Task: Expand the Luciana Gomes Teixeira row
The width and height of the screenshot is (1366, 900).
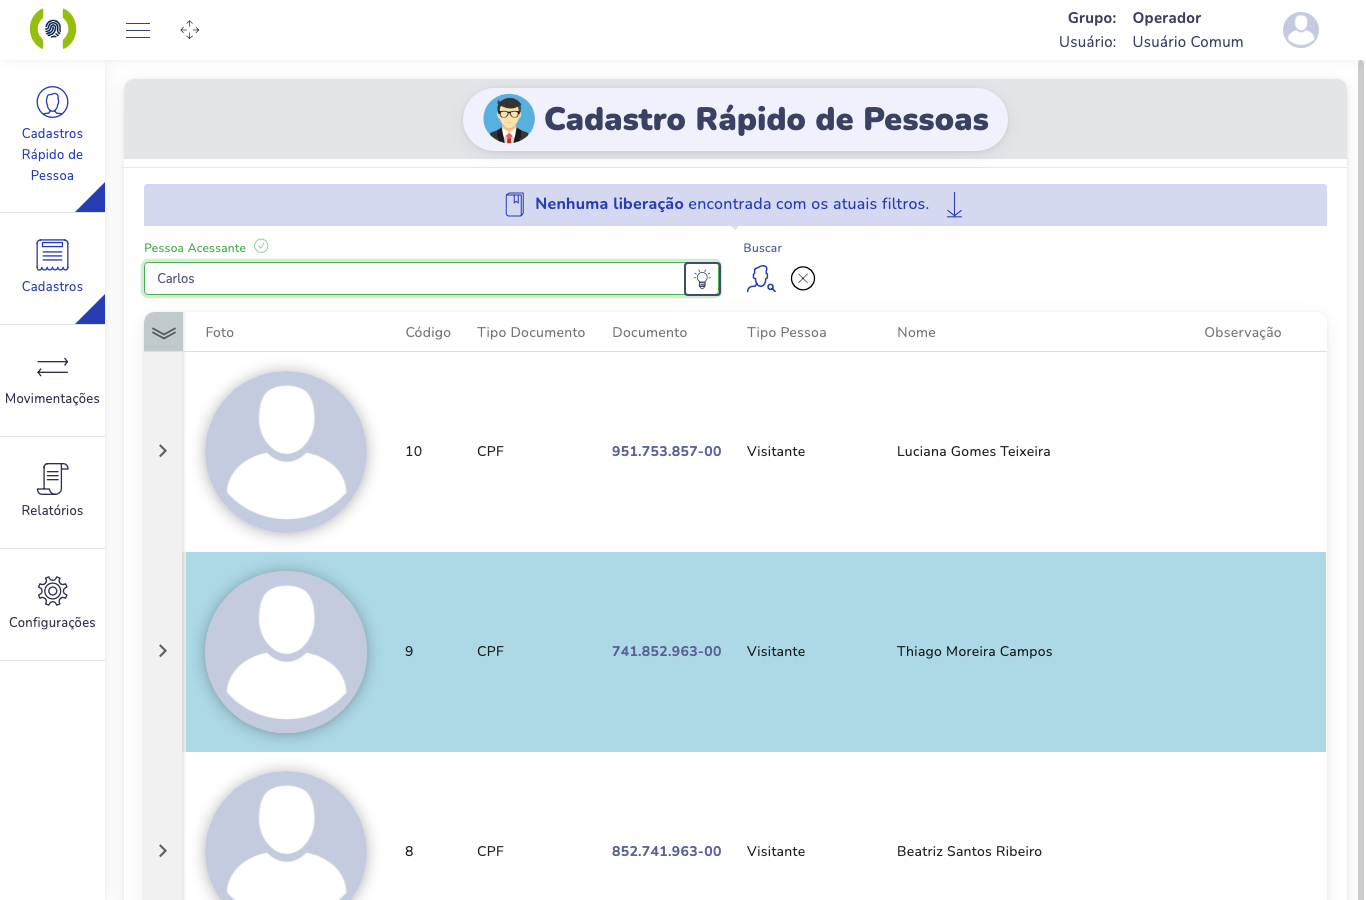Action: (x=163, y=451)
